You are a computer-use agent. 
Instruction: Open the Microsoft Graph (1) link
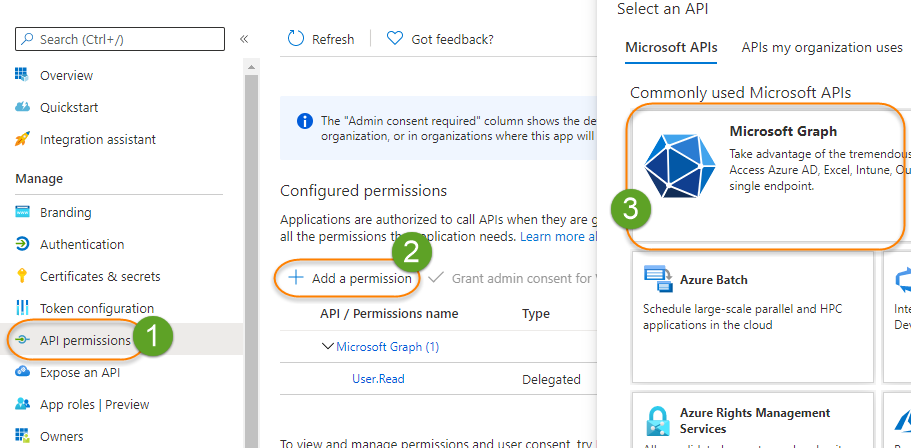click(x=388, y=347)
